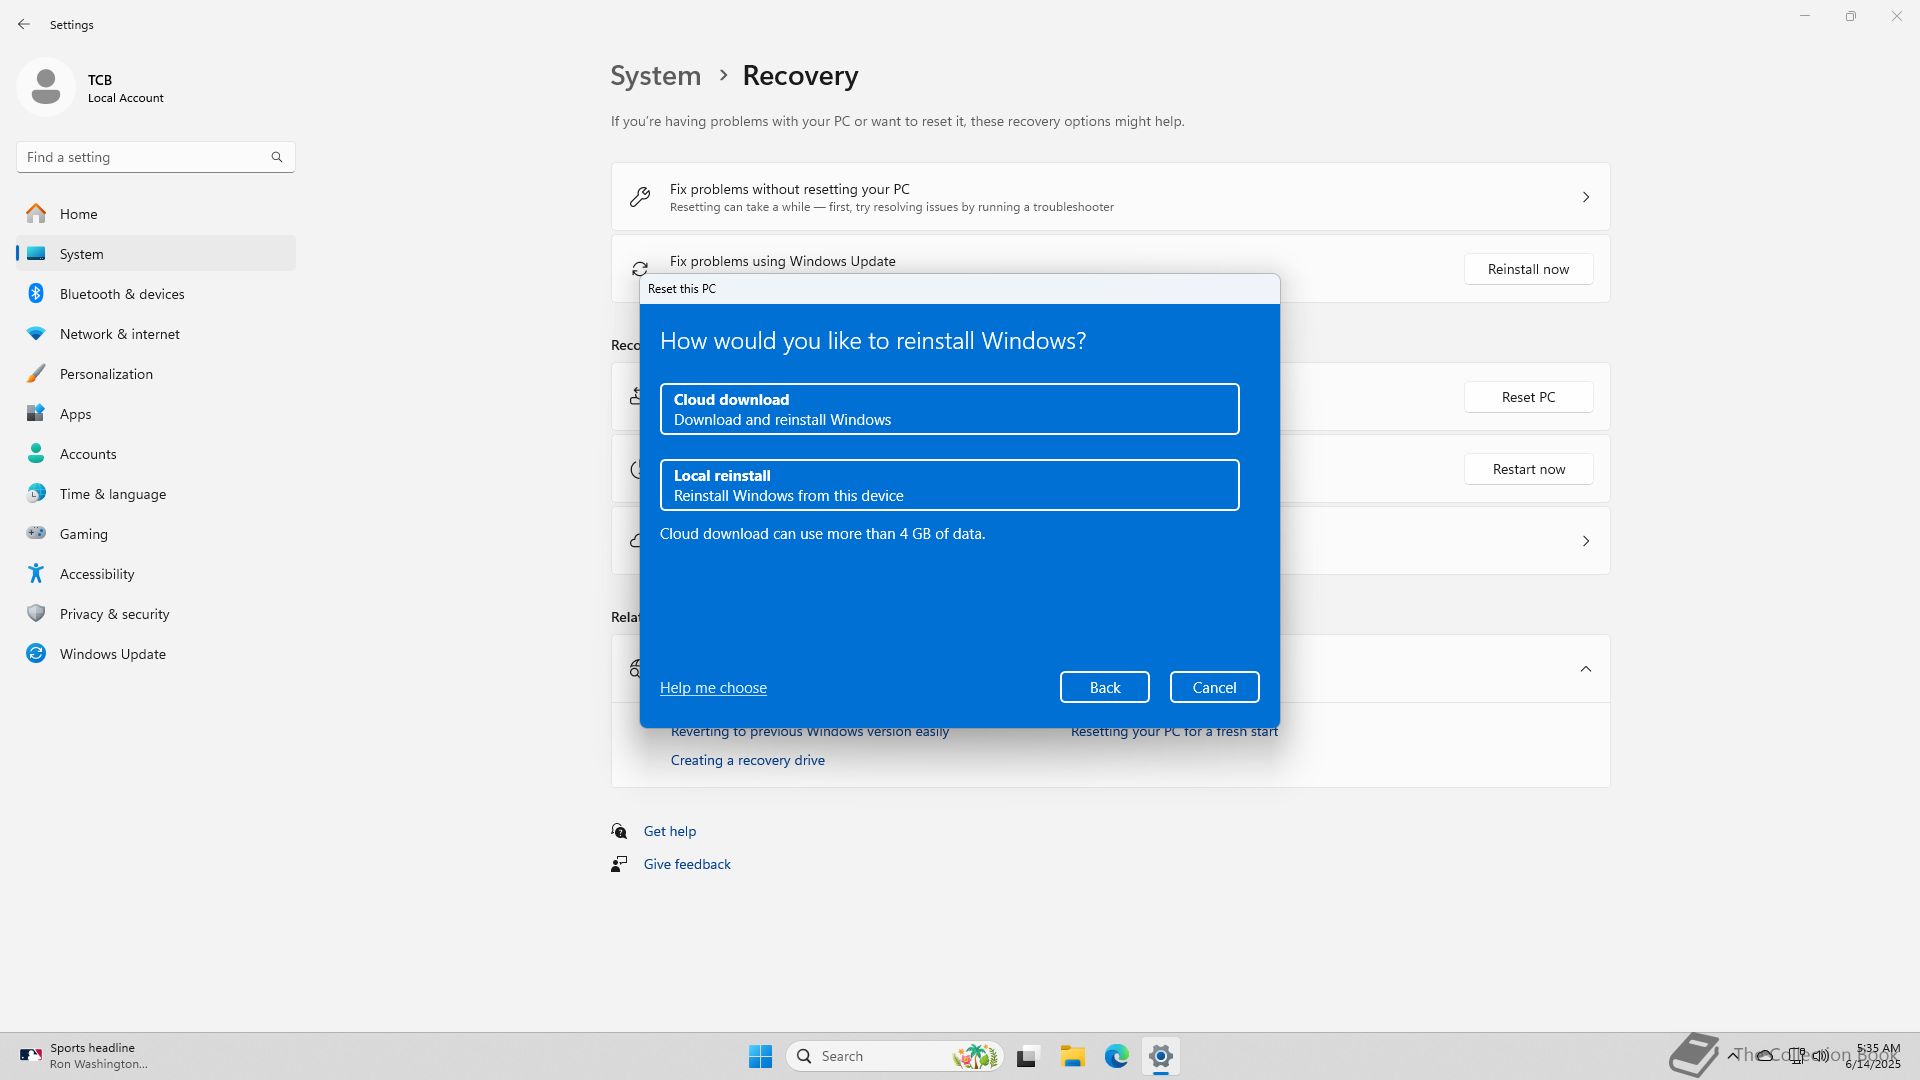Select the Personalization paintbrush icon
The image size is (1920, 1080).
pos(36,373)
